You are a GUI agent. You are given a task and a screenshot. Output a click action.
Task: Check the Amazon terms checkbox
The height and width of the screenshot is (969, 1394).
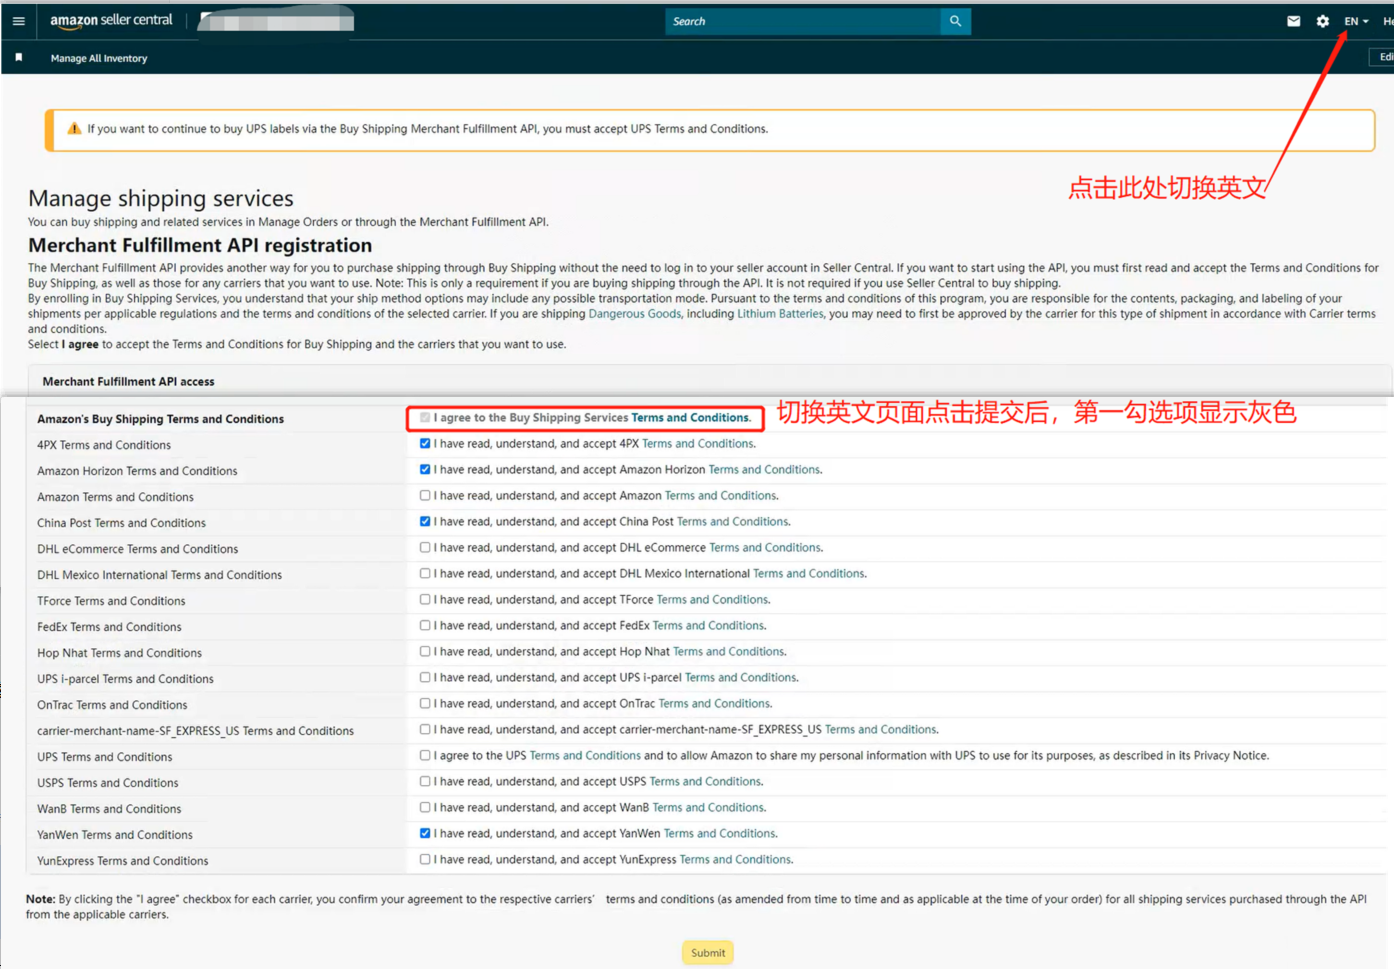click(x=425, y=495)
